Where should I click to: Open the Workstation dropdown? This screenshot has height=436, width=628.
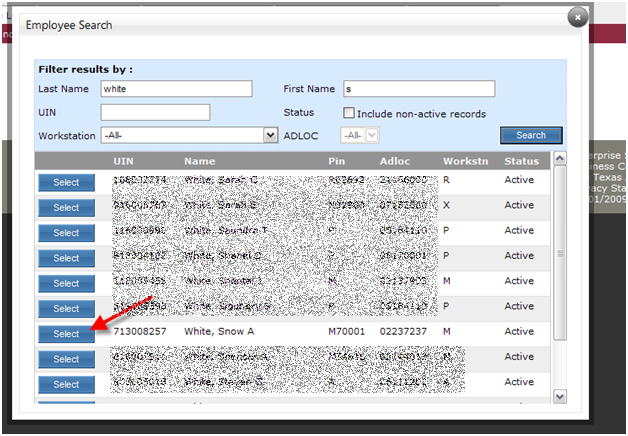pos(270,135)
